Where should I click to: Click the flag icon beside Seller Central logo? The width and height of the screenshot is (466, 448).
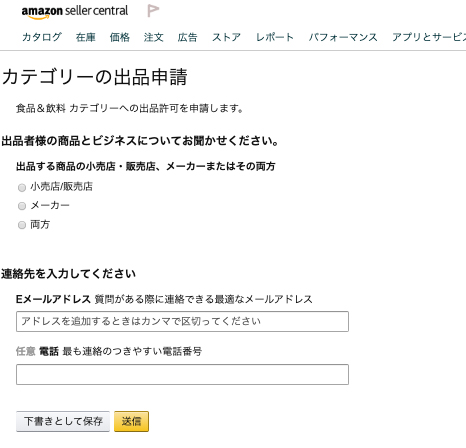tap(153, 11)
